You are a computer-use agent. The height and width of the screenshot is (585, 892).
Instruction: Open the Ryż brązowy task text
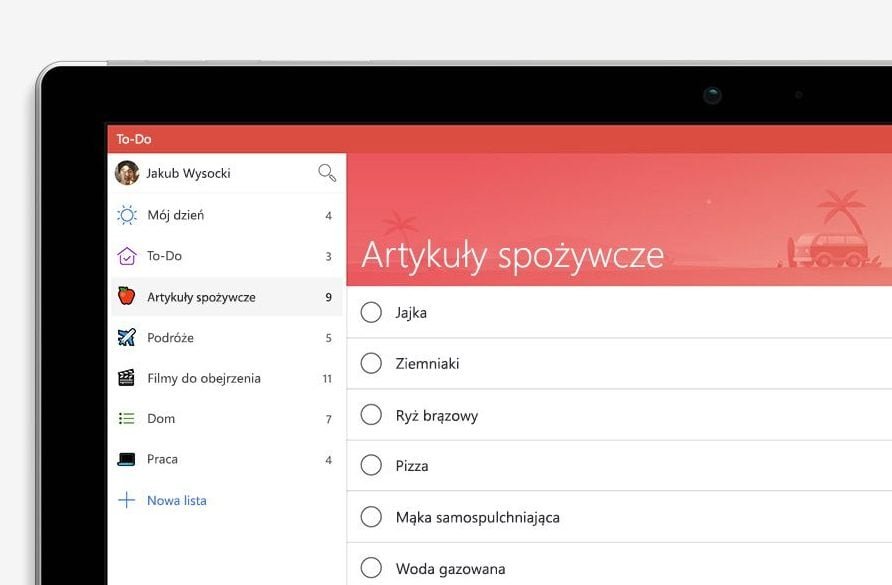pyautogui.click(x=437, y=415)
